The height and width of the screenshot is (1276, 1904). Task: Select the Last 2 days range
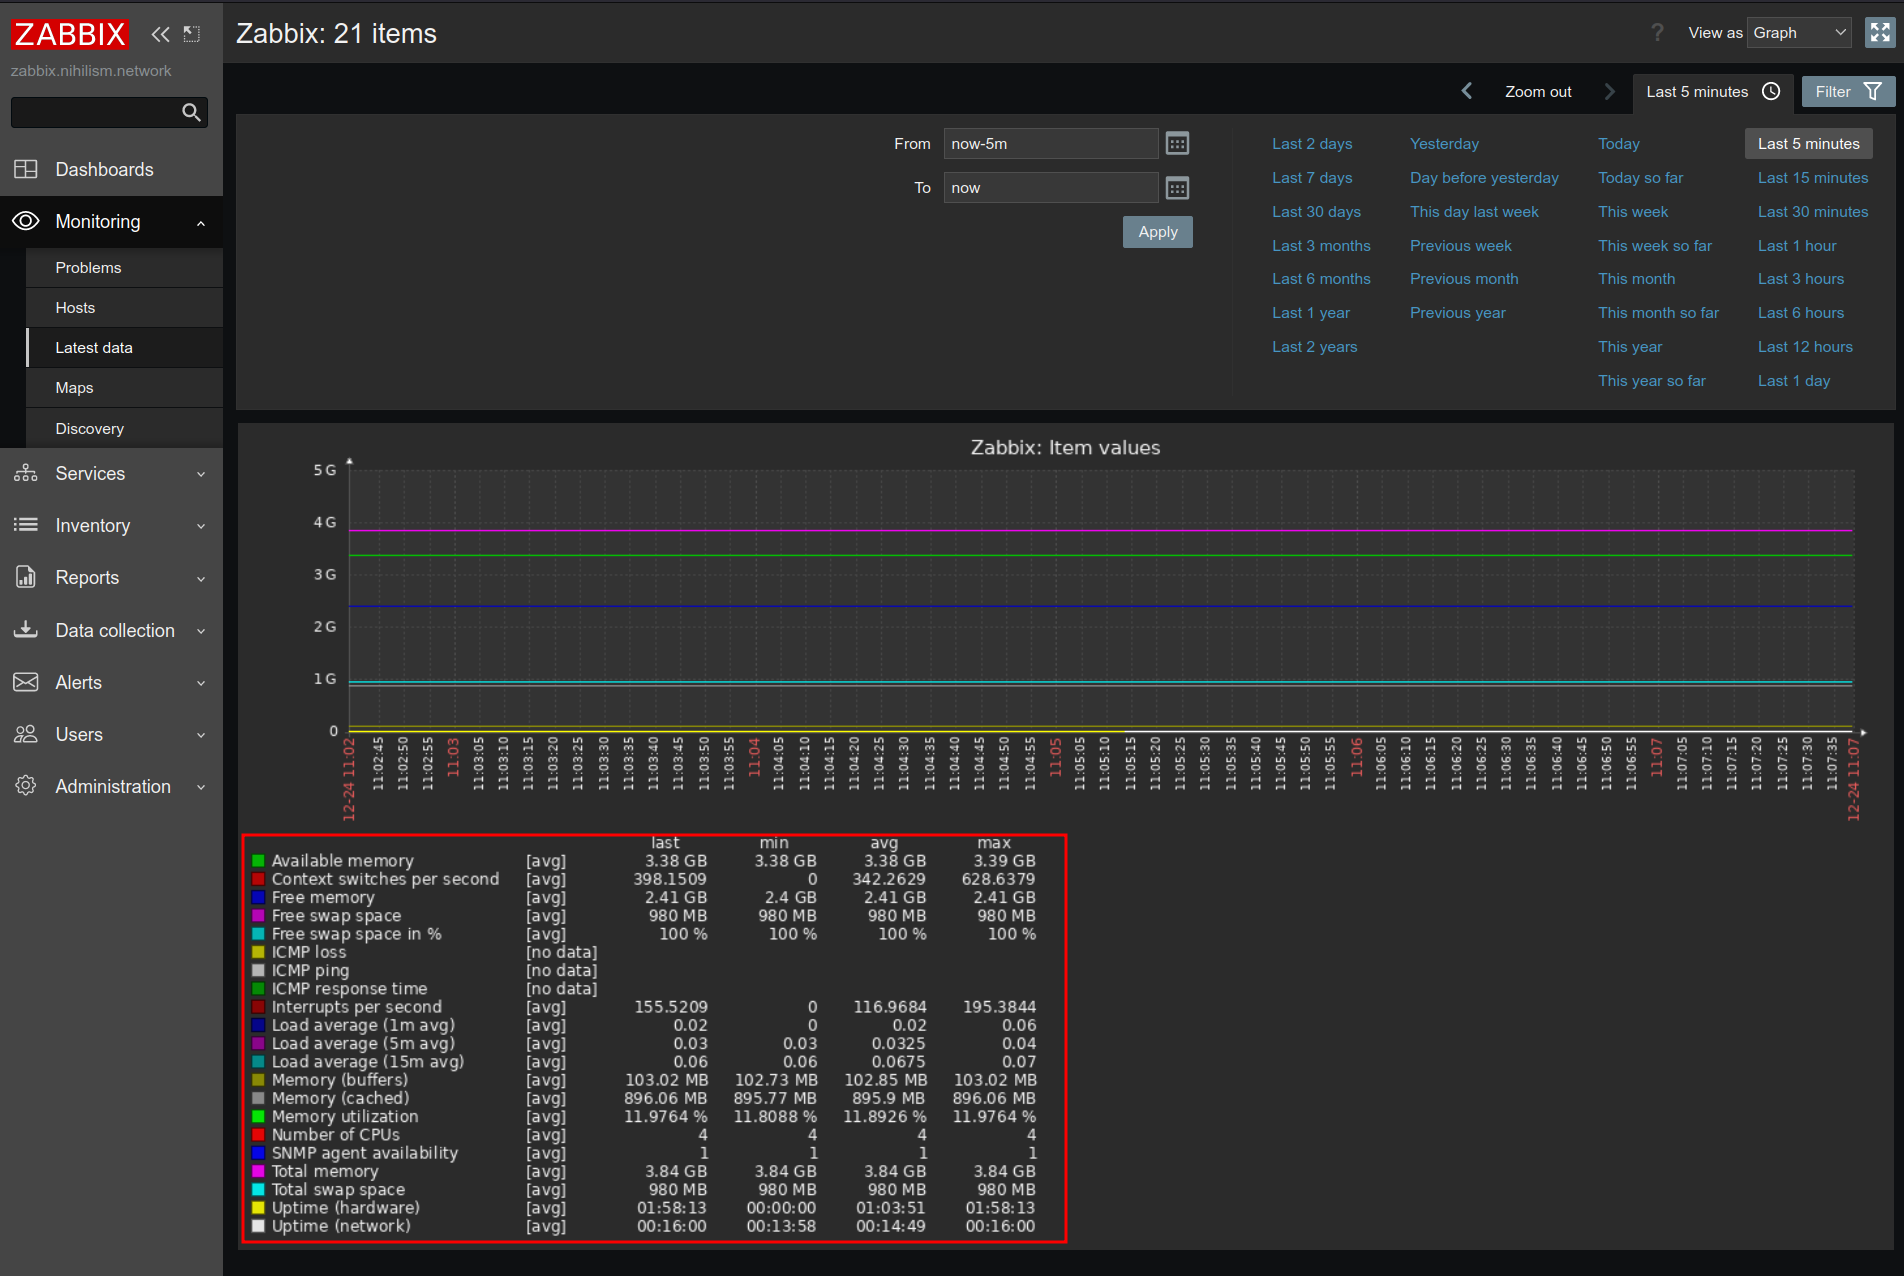coord(1312,144)
